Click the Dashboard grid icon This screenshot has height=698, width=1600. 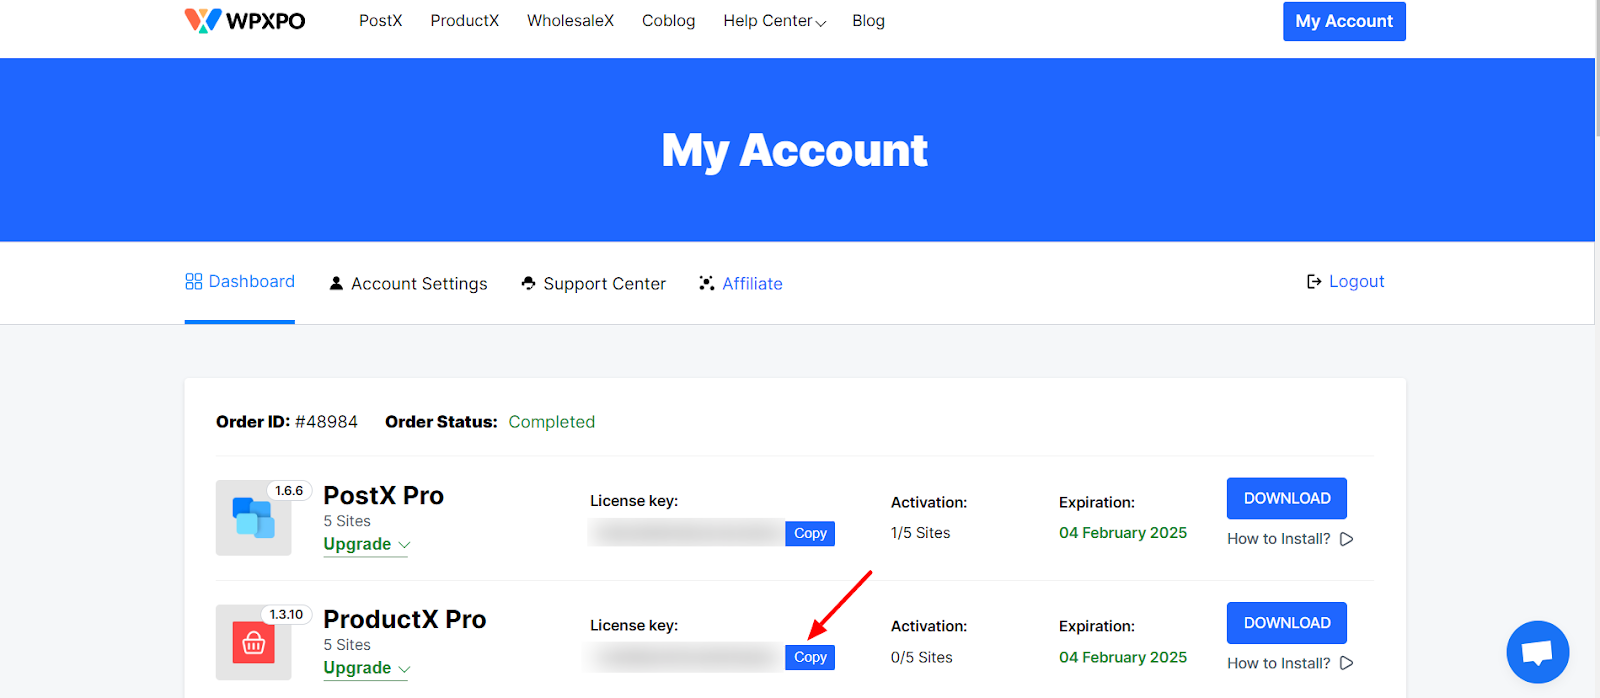click(194, 282)
